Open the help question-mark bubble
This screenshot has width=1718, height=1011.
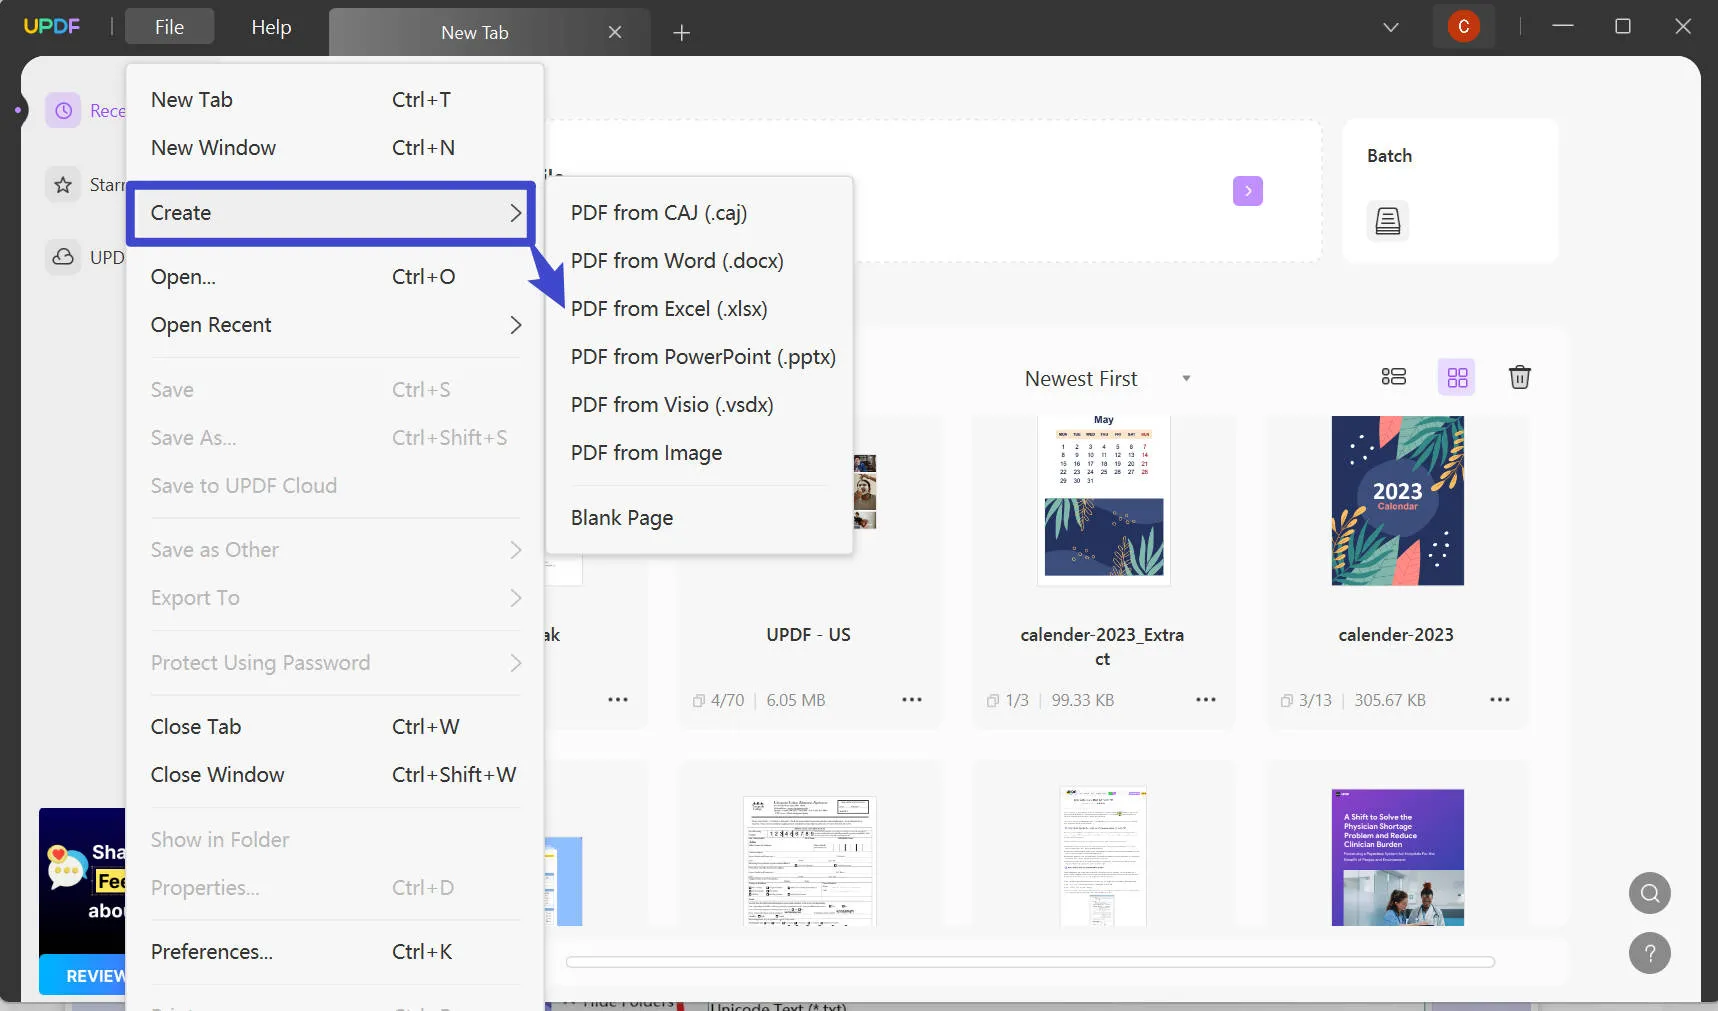[1649, 953]
